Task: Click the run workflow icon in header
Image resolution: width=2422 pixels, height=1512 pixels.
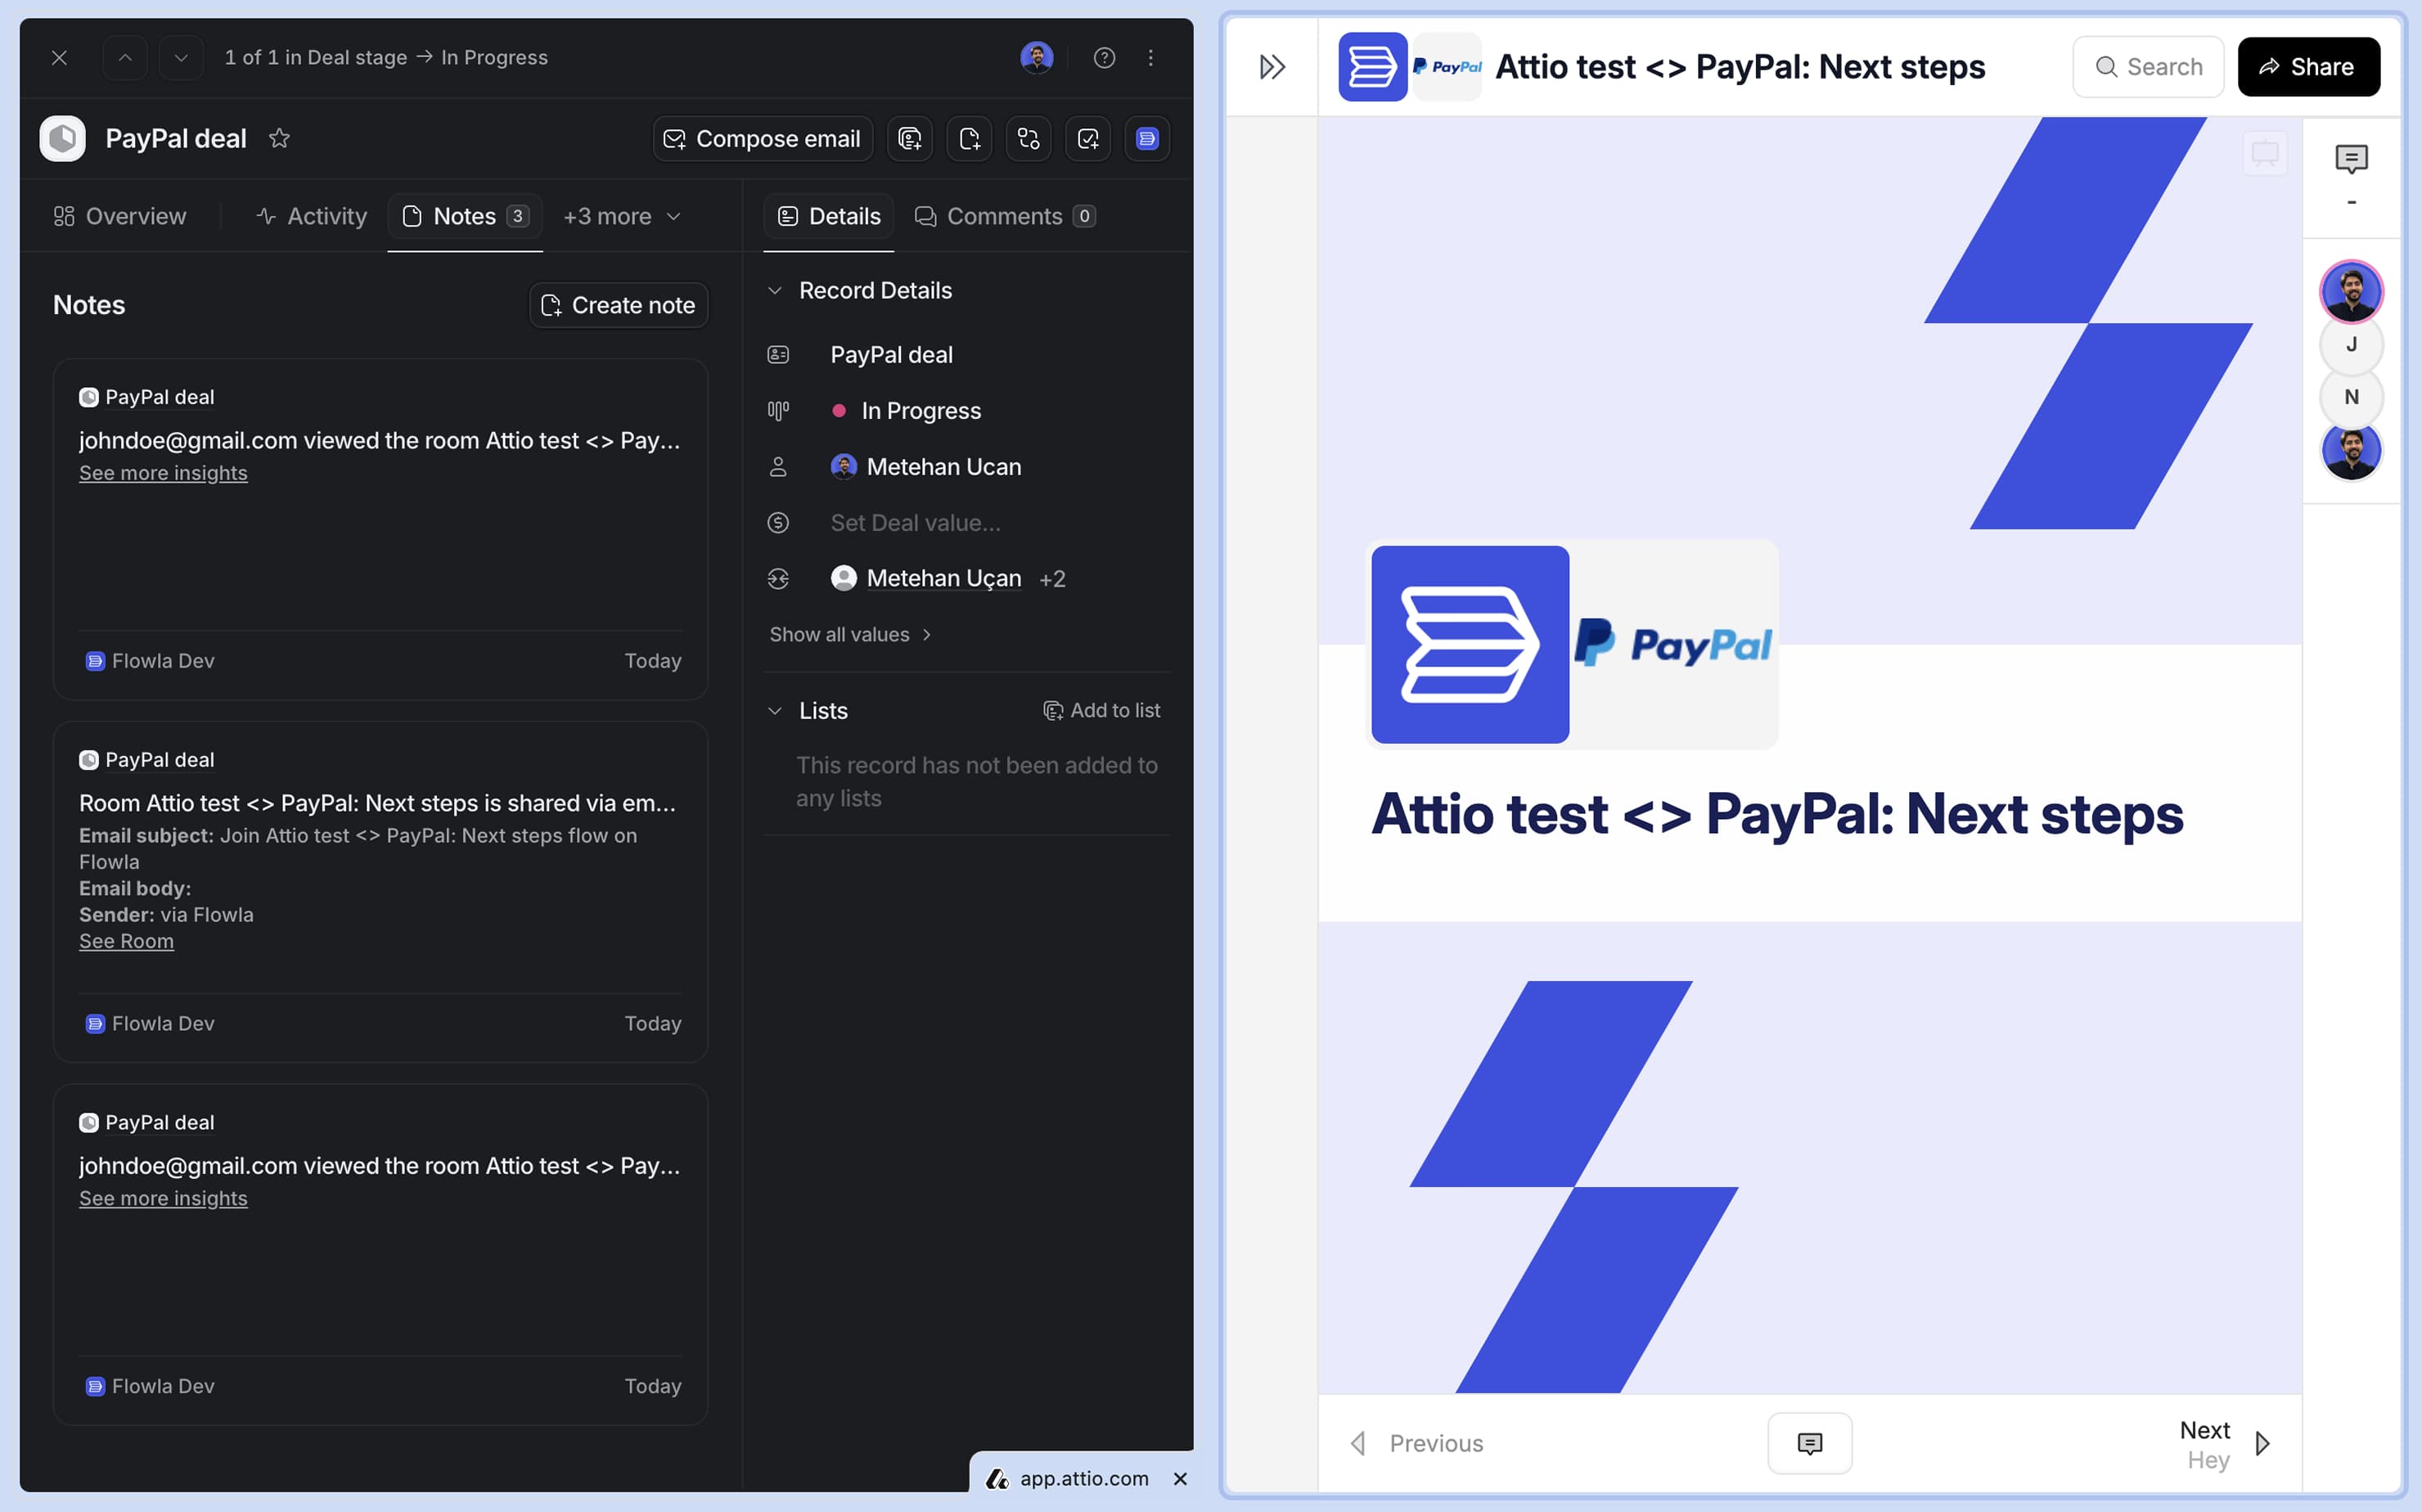Action: [x=1028, y=139]
